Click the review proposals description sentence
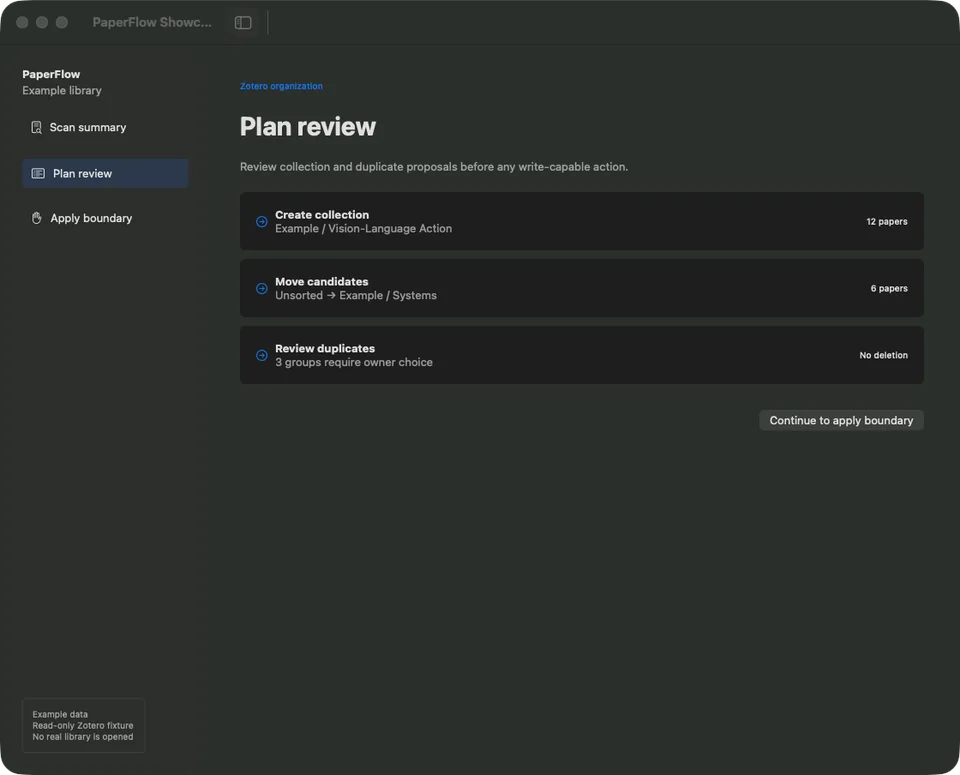Viewport: 960px width, 775px height. click(434, 167)
